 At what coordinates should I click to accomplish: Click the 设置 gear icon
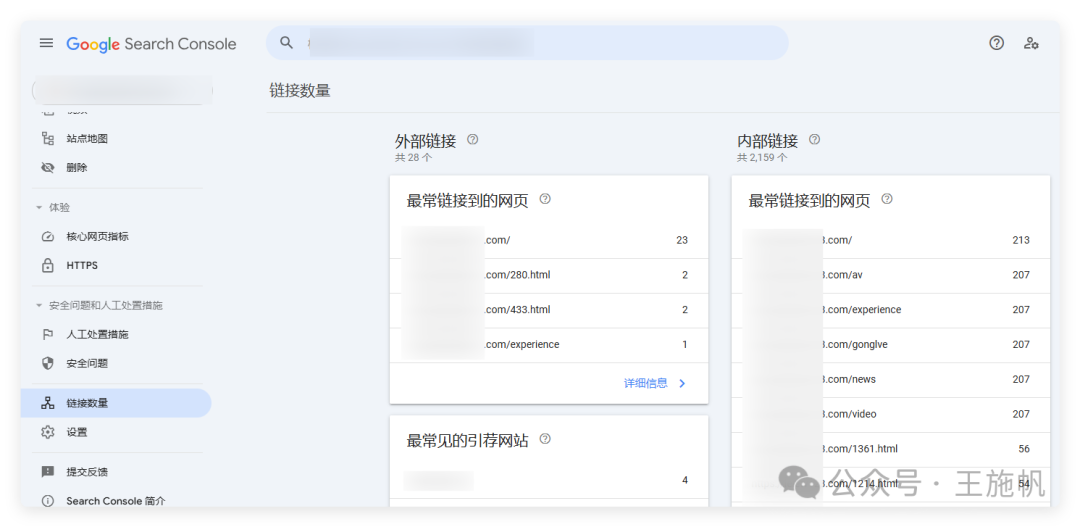click(x=48, y=432)
